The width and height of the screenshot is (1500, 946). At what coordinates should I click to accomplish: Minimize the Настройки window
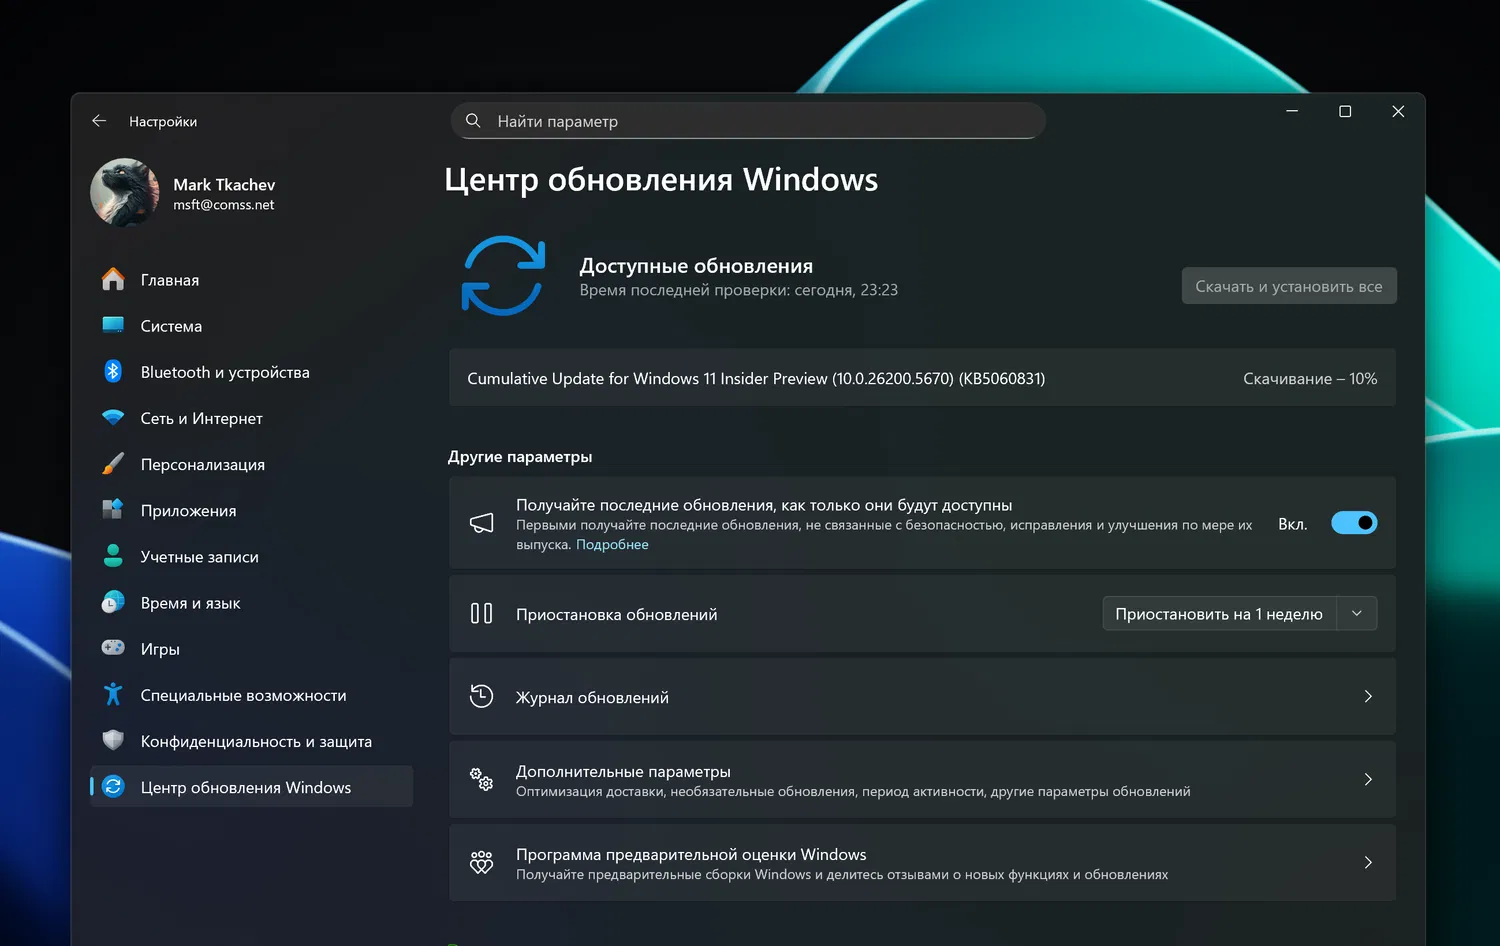point(1292,111)
